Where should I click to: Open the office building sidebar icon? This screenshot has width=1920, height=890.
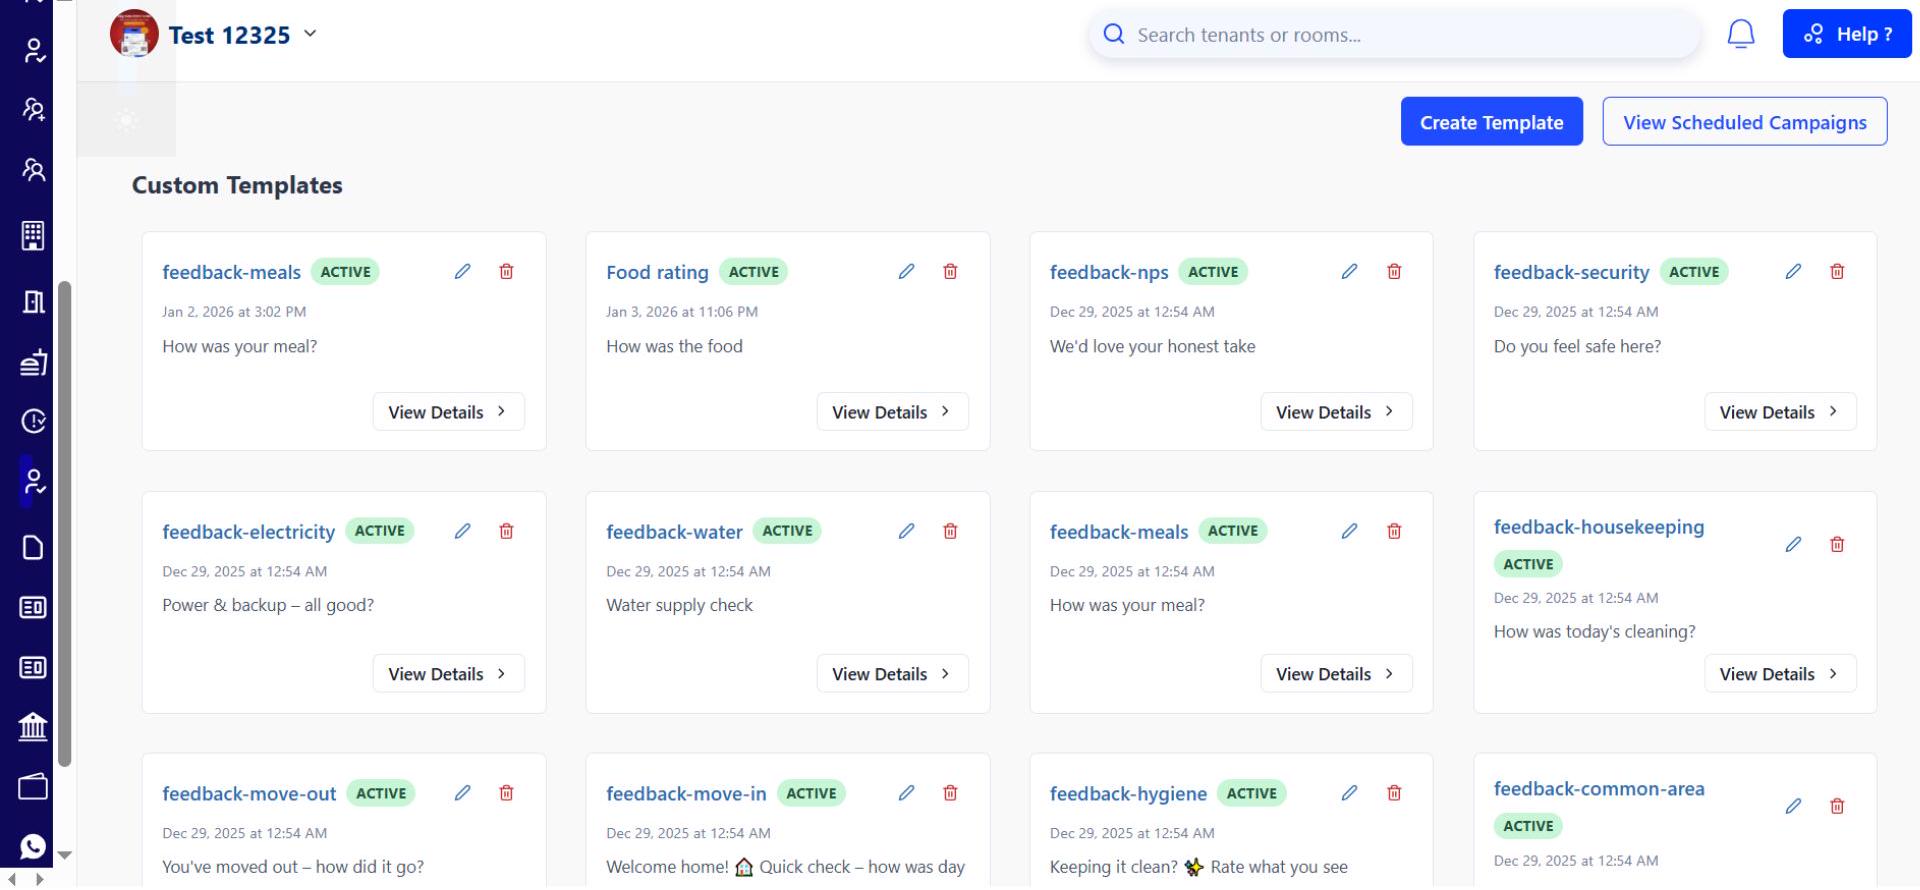[33, 236]
